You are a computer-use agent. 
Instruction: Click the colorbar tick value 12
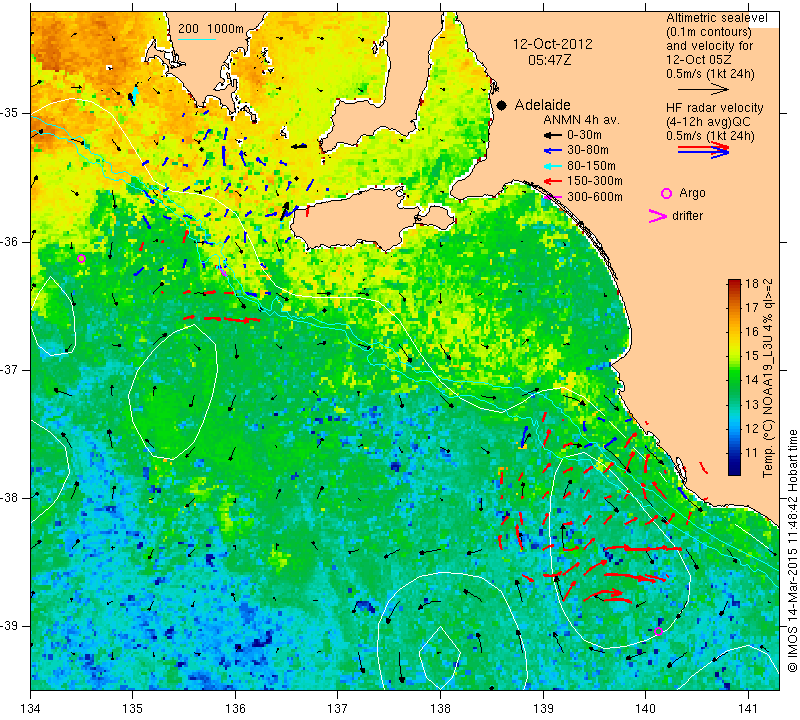[x=752, y=429]
